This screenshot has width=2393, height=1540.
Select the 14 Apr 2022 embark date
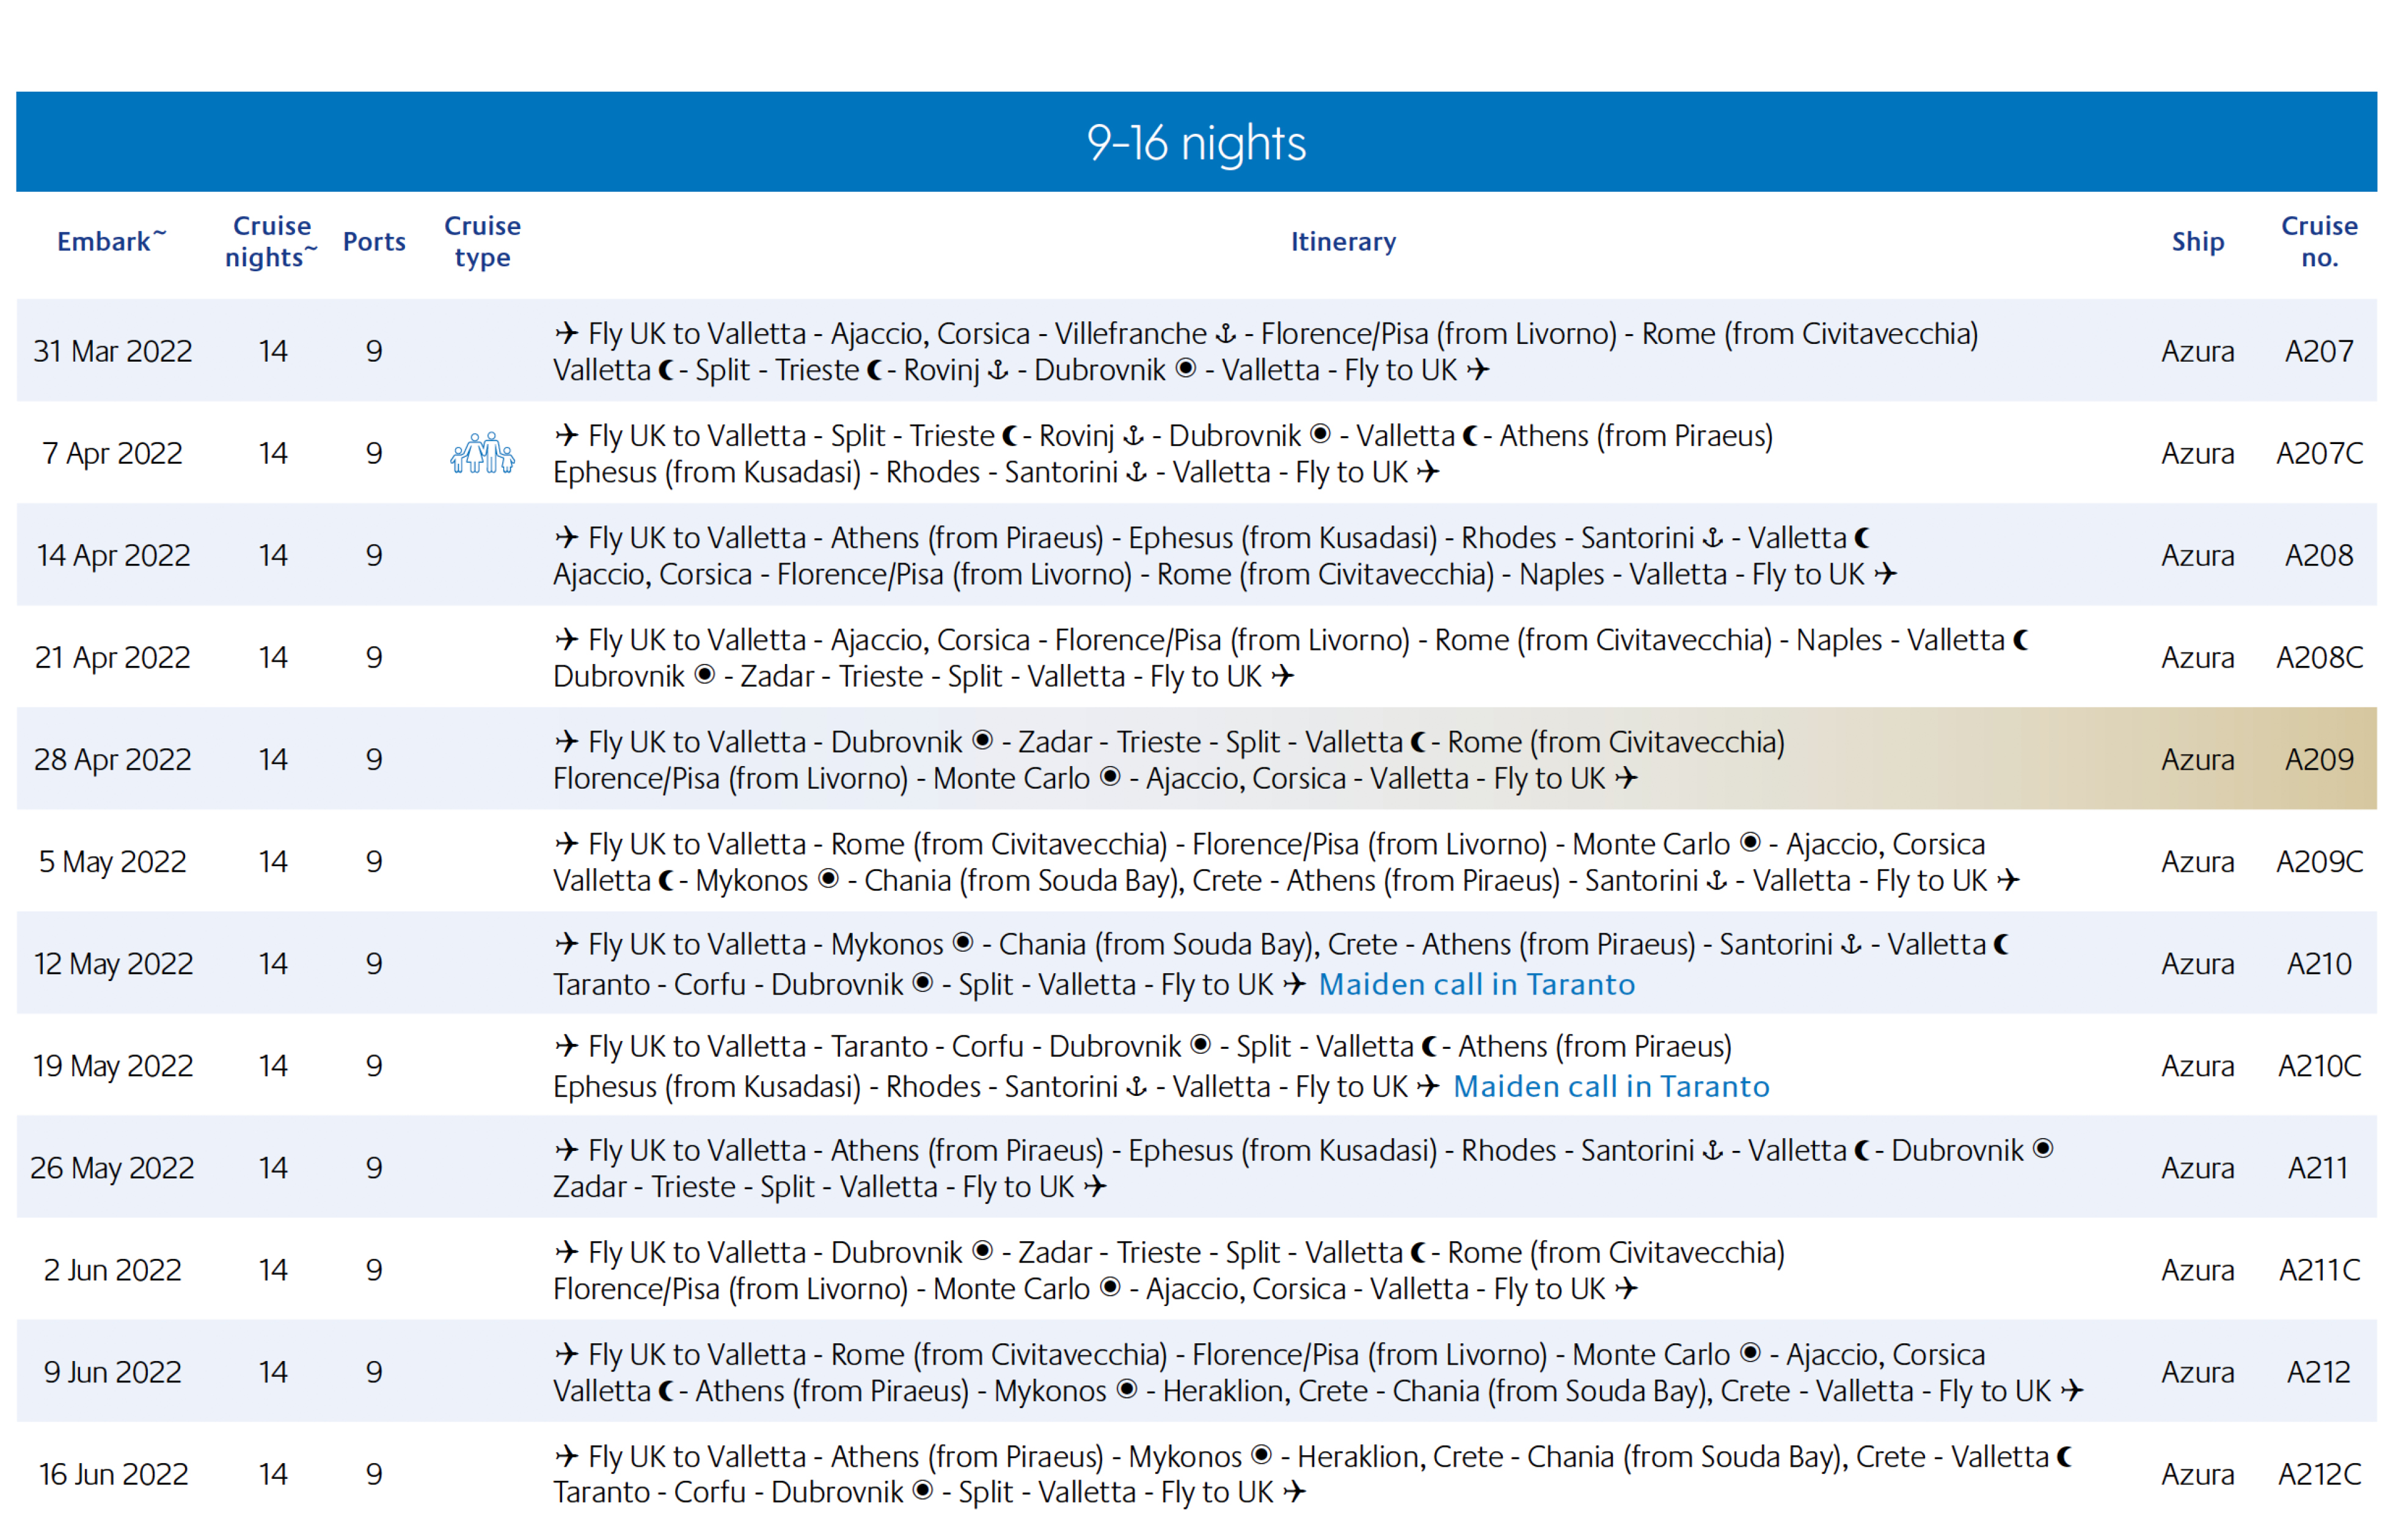pyautogui.click(x=113, y=555)
